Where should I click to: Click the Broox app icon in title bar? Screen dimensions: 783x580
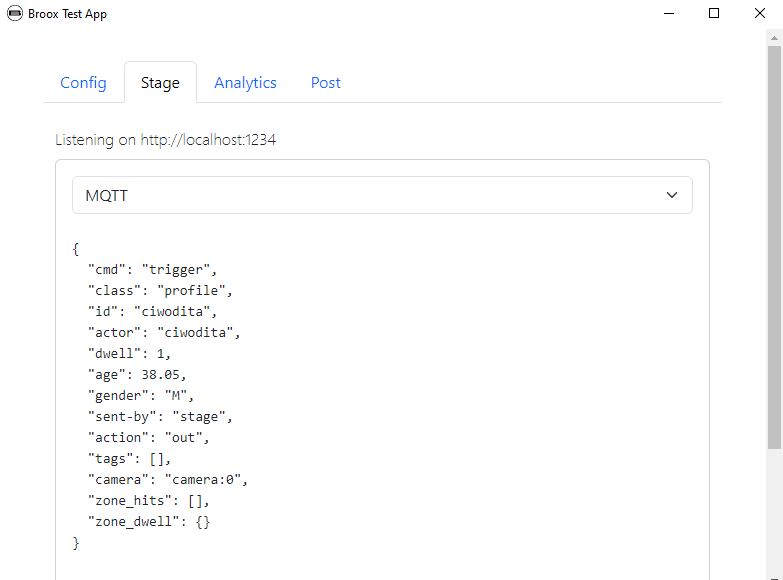click(x=15, y=13)
